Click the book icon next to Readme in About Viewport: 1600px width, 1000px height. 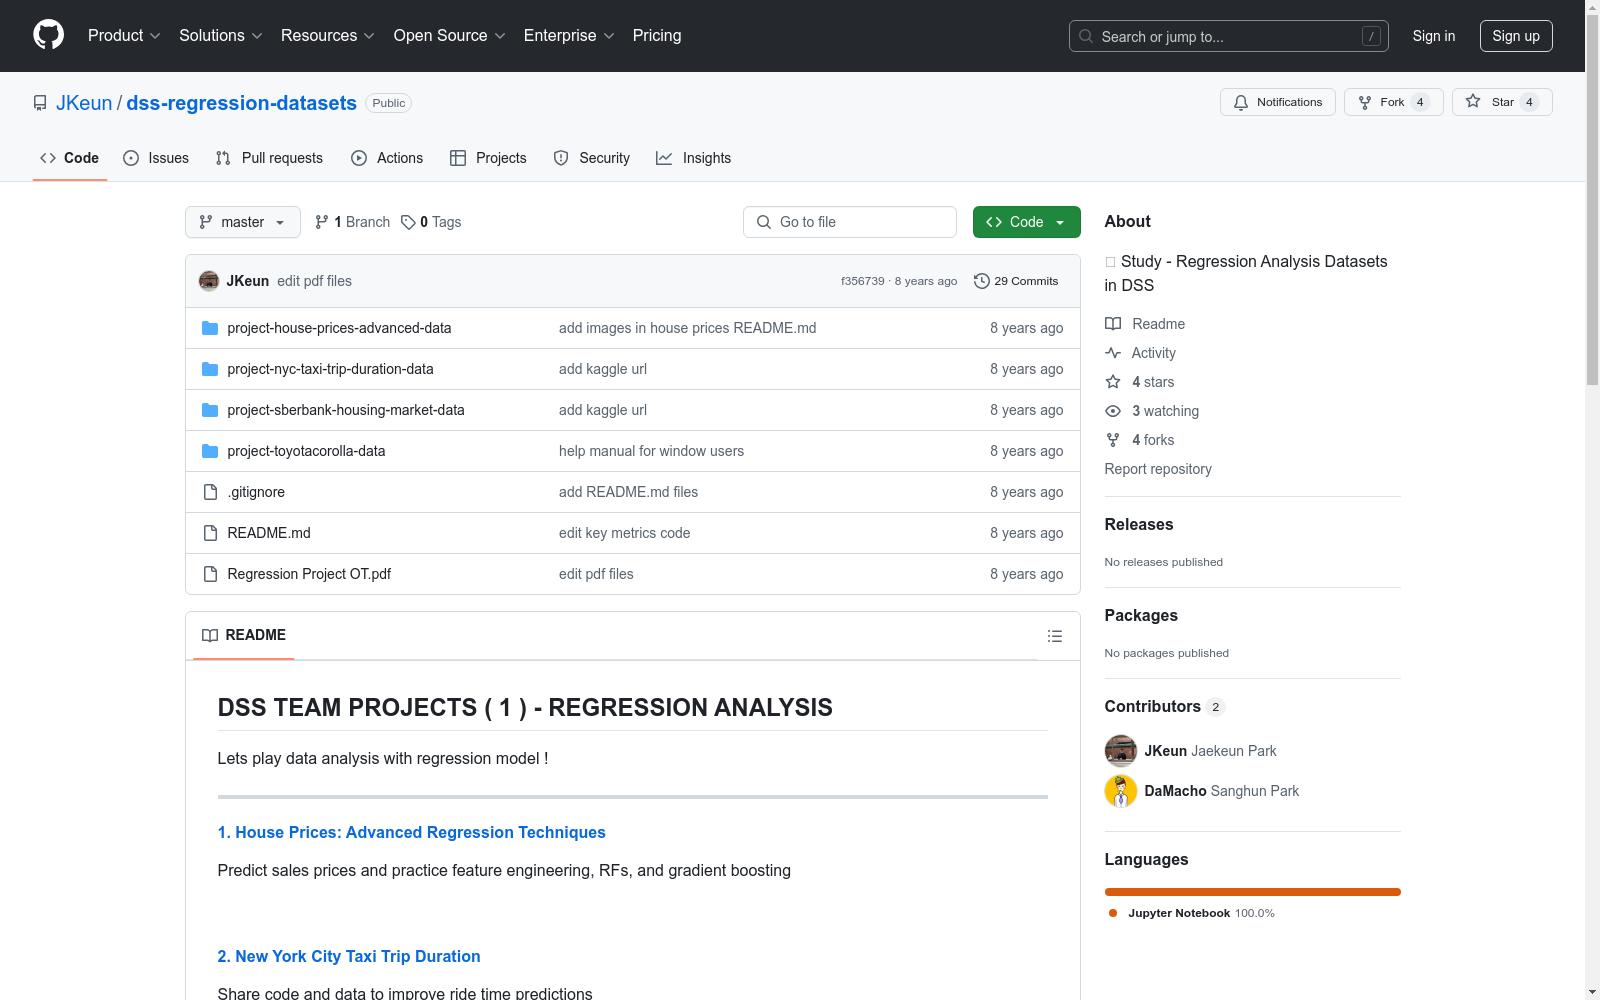point(1113,324)
